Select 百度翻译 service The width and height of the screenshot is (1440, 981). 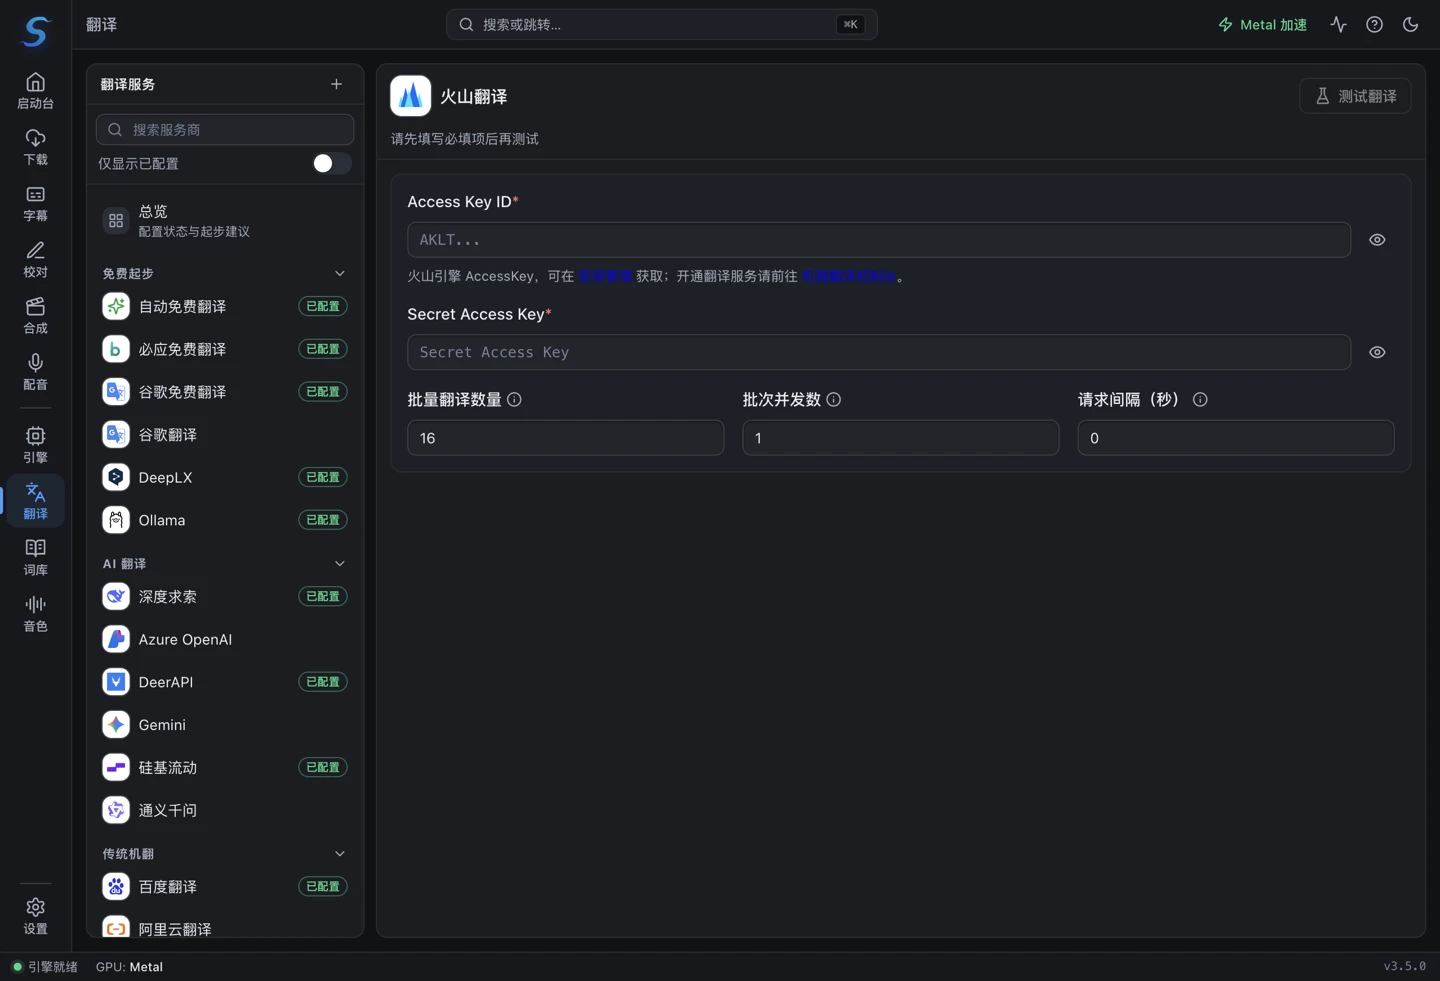point(225,886)
